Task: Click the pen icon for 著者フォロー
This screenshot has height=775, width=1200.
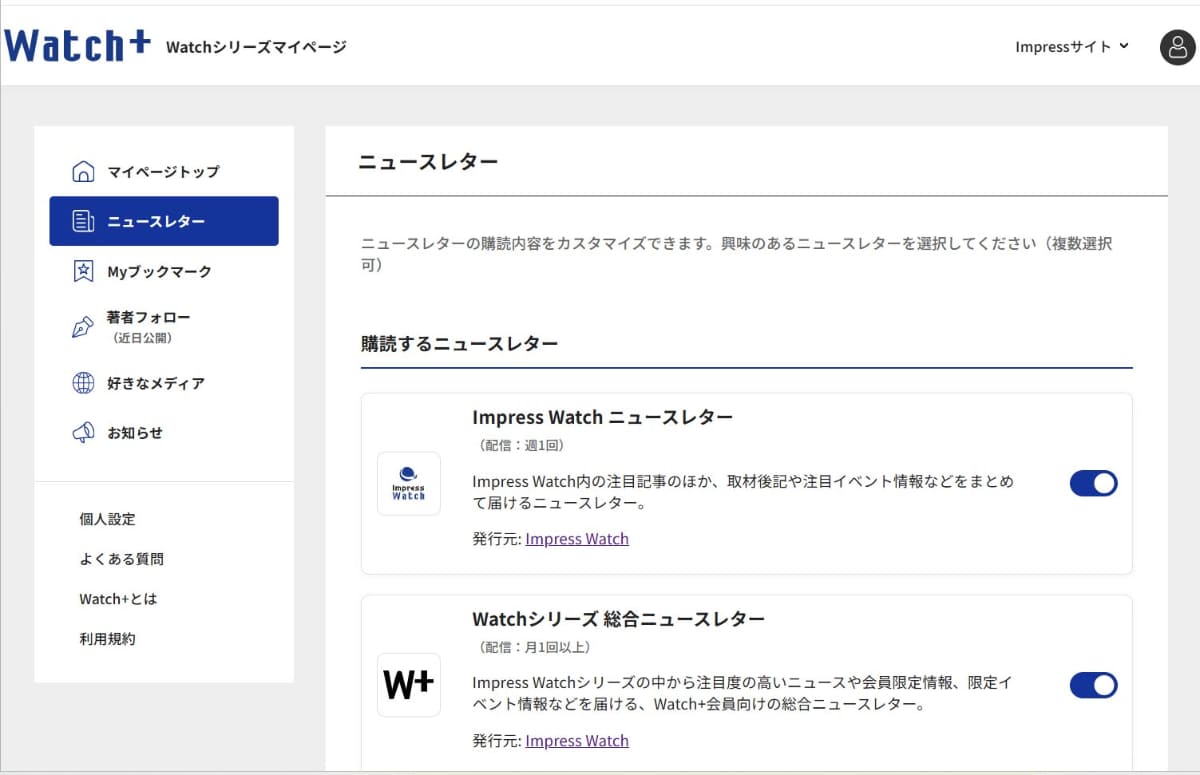Action: point(83,326)
